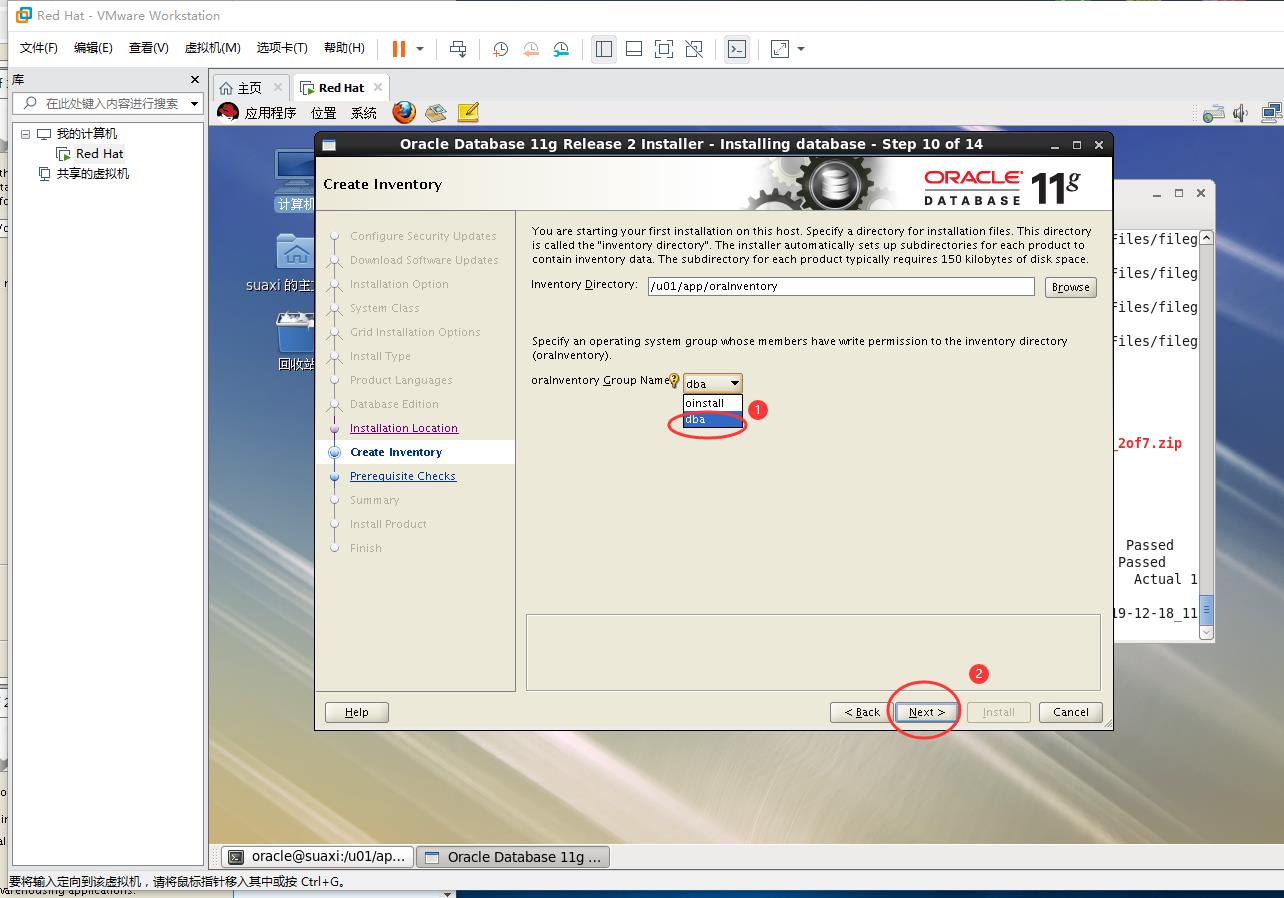The height and width of the screenshot is (898, 1284).
Task: Click the help icon beside oraInventory Group Name
Action: [674, 381]
